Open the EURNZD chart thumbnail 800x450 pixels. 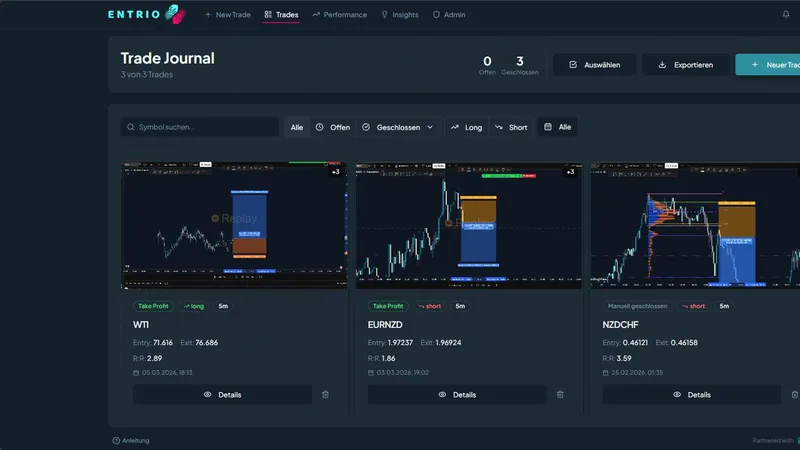(469, 226)
